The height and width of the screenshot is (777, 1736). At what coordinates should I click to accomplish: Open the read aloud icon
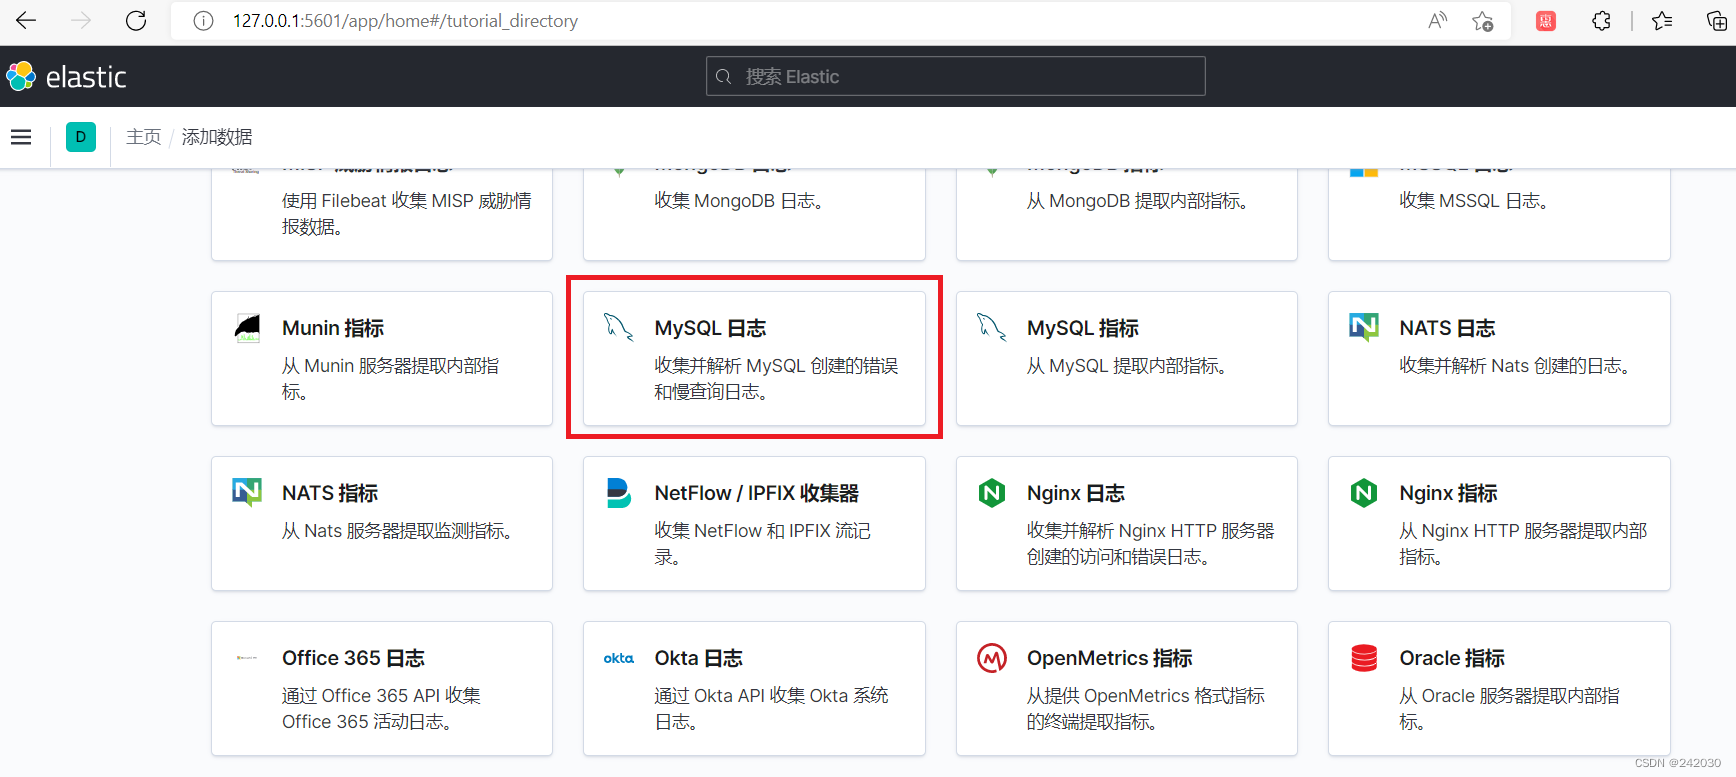(x=1437, y=20)
